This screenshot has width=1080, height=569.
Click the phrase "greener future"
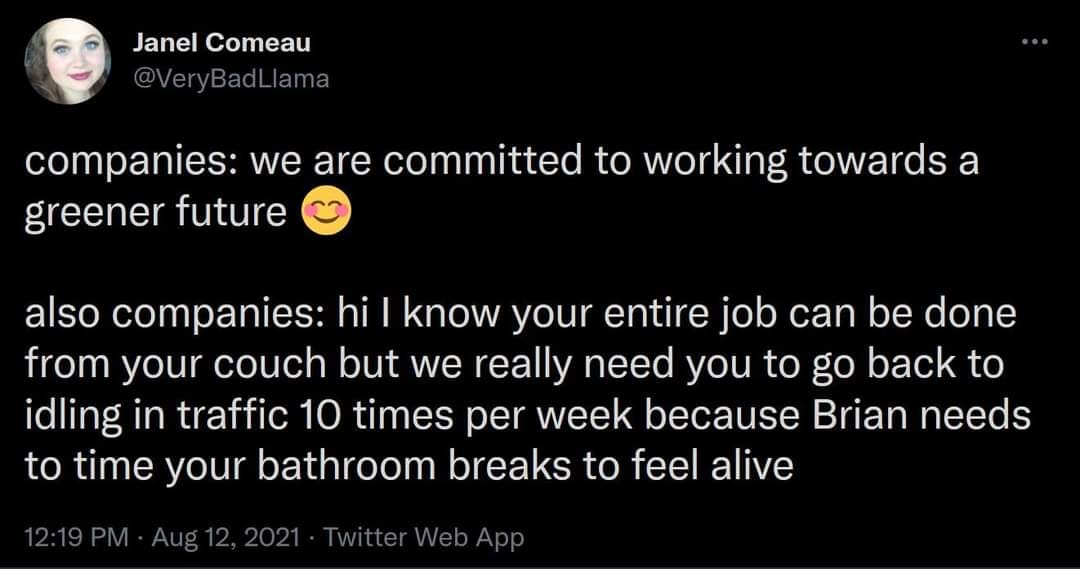[x=157, y=214]
